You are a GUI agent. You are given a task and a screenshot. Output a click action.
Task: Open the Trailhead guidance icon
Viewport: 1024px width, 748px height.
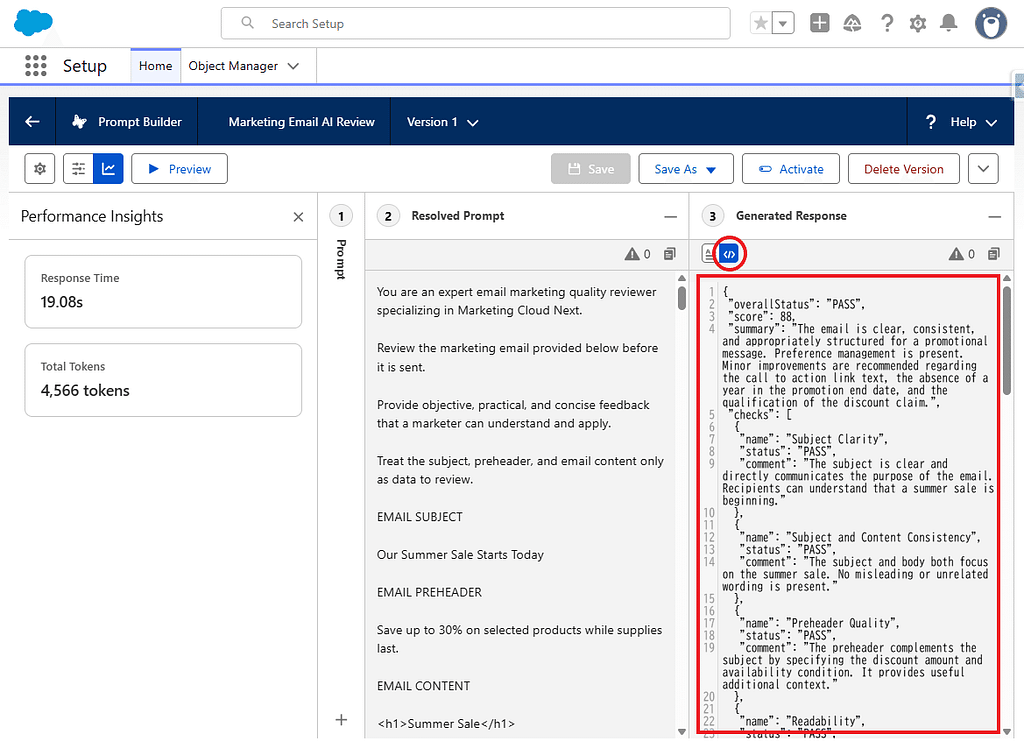pos(852,24)
